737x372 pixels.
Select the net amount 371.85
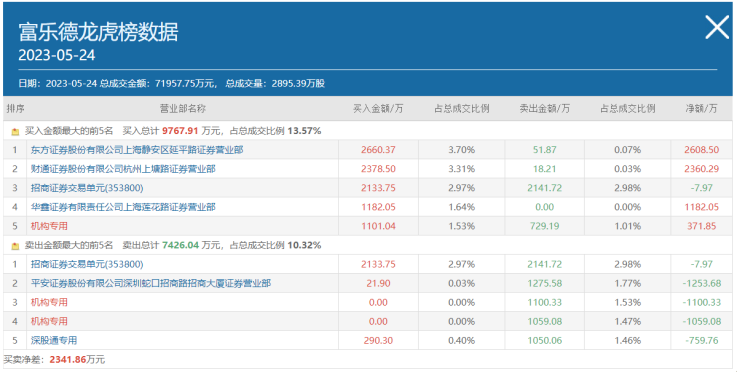pyautogui.click(x=701, y=226)
